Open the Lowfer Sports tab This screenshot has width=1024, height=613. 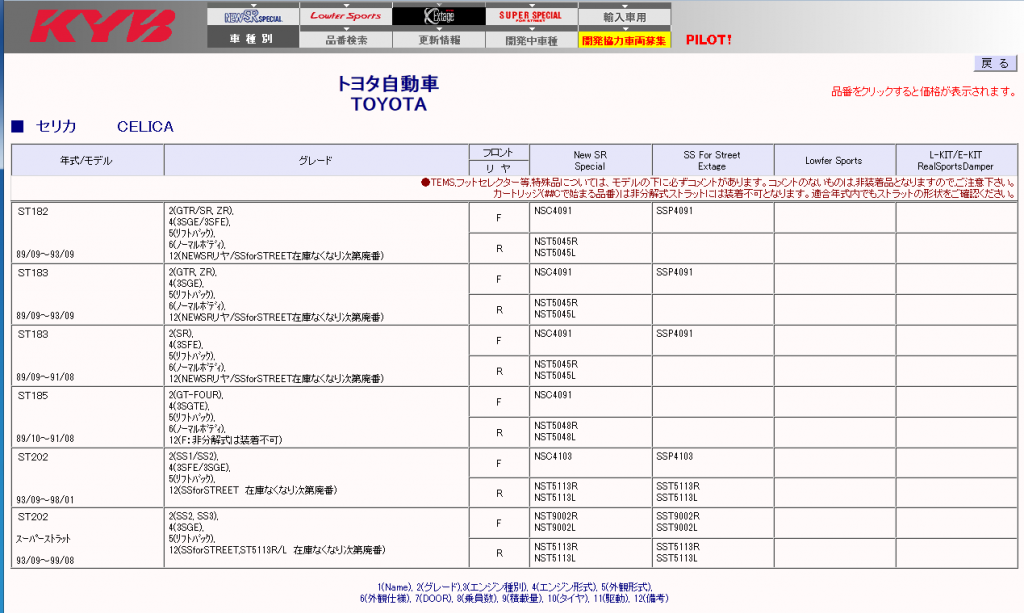(345, 16)
